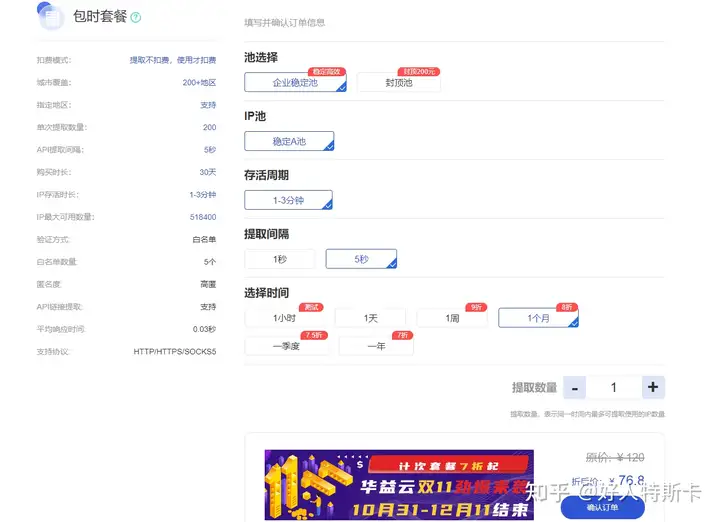
Task: Click the 7折 discount badge on 一年
Action: point(402,335)
